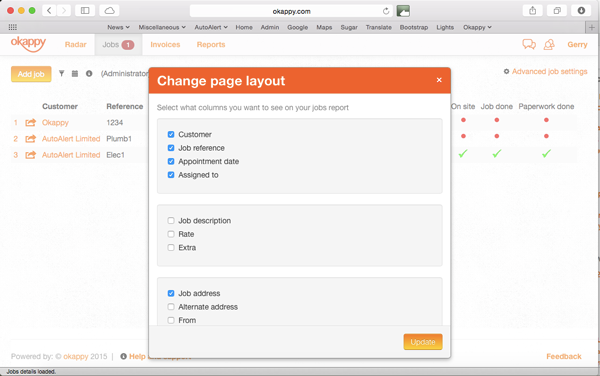Expand the Okappy bookmarks dropdown
This screenshot has width=600, height=376.
point(477,27)
